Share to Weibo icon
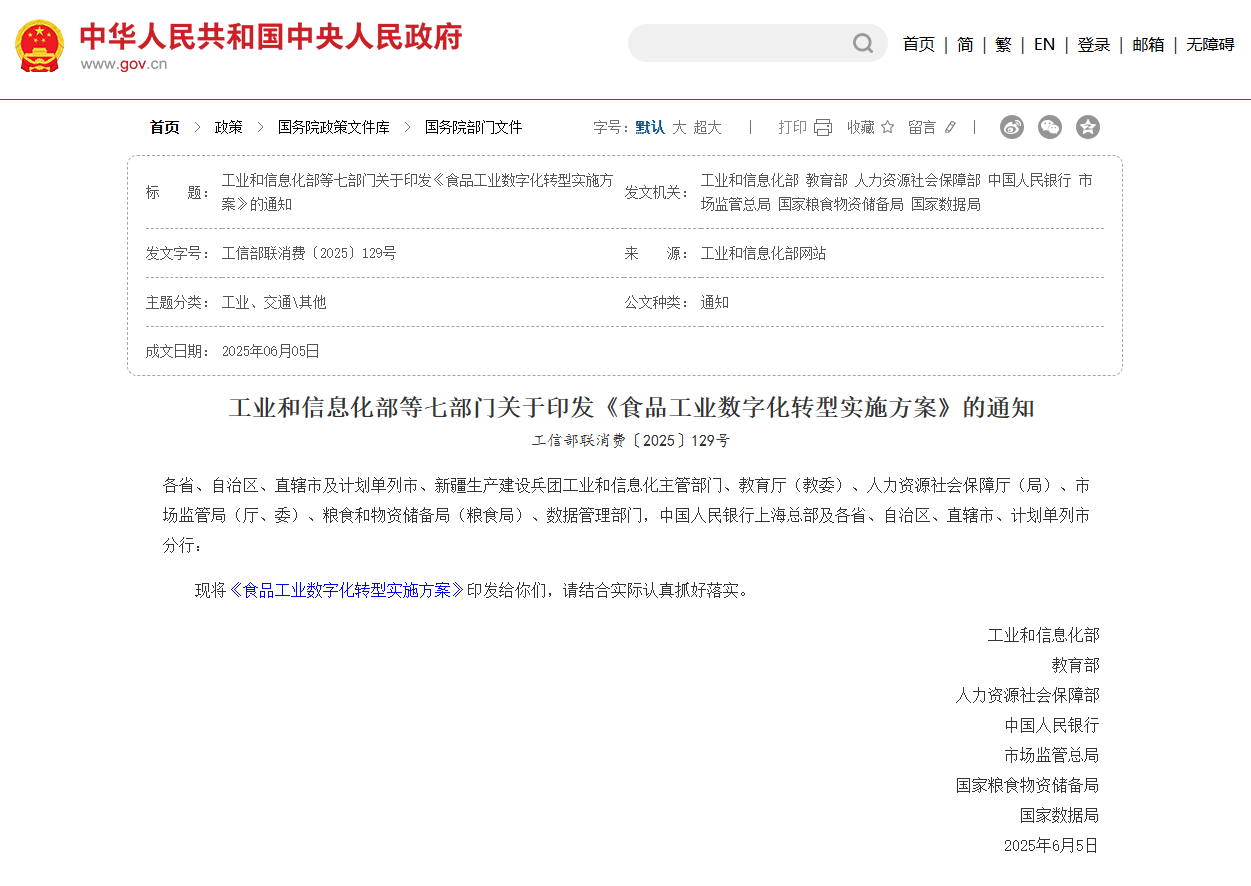 click(x=1012, y=127)
